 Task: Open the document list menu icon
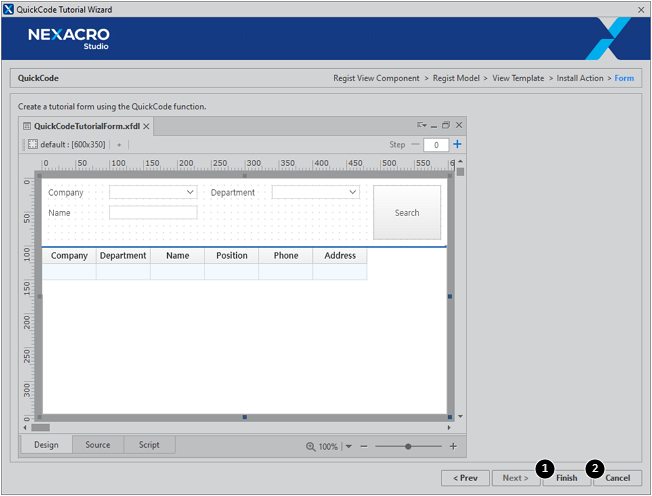421,126
